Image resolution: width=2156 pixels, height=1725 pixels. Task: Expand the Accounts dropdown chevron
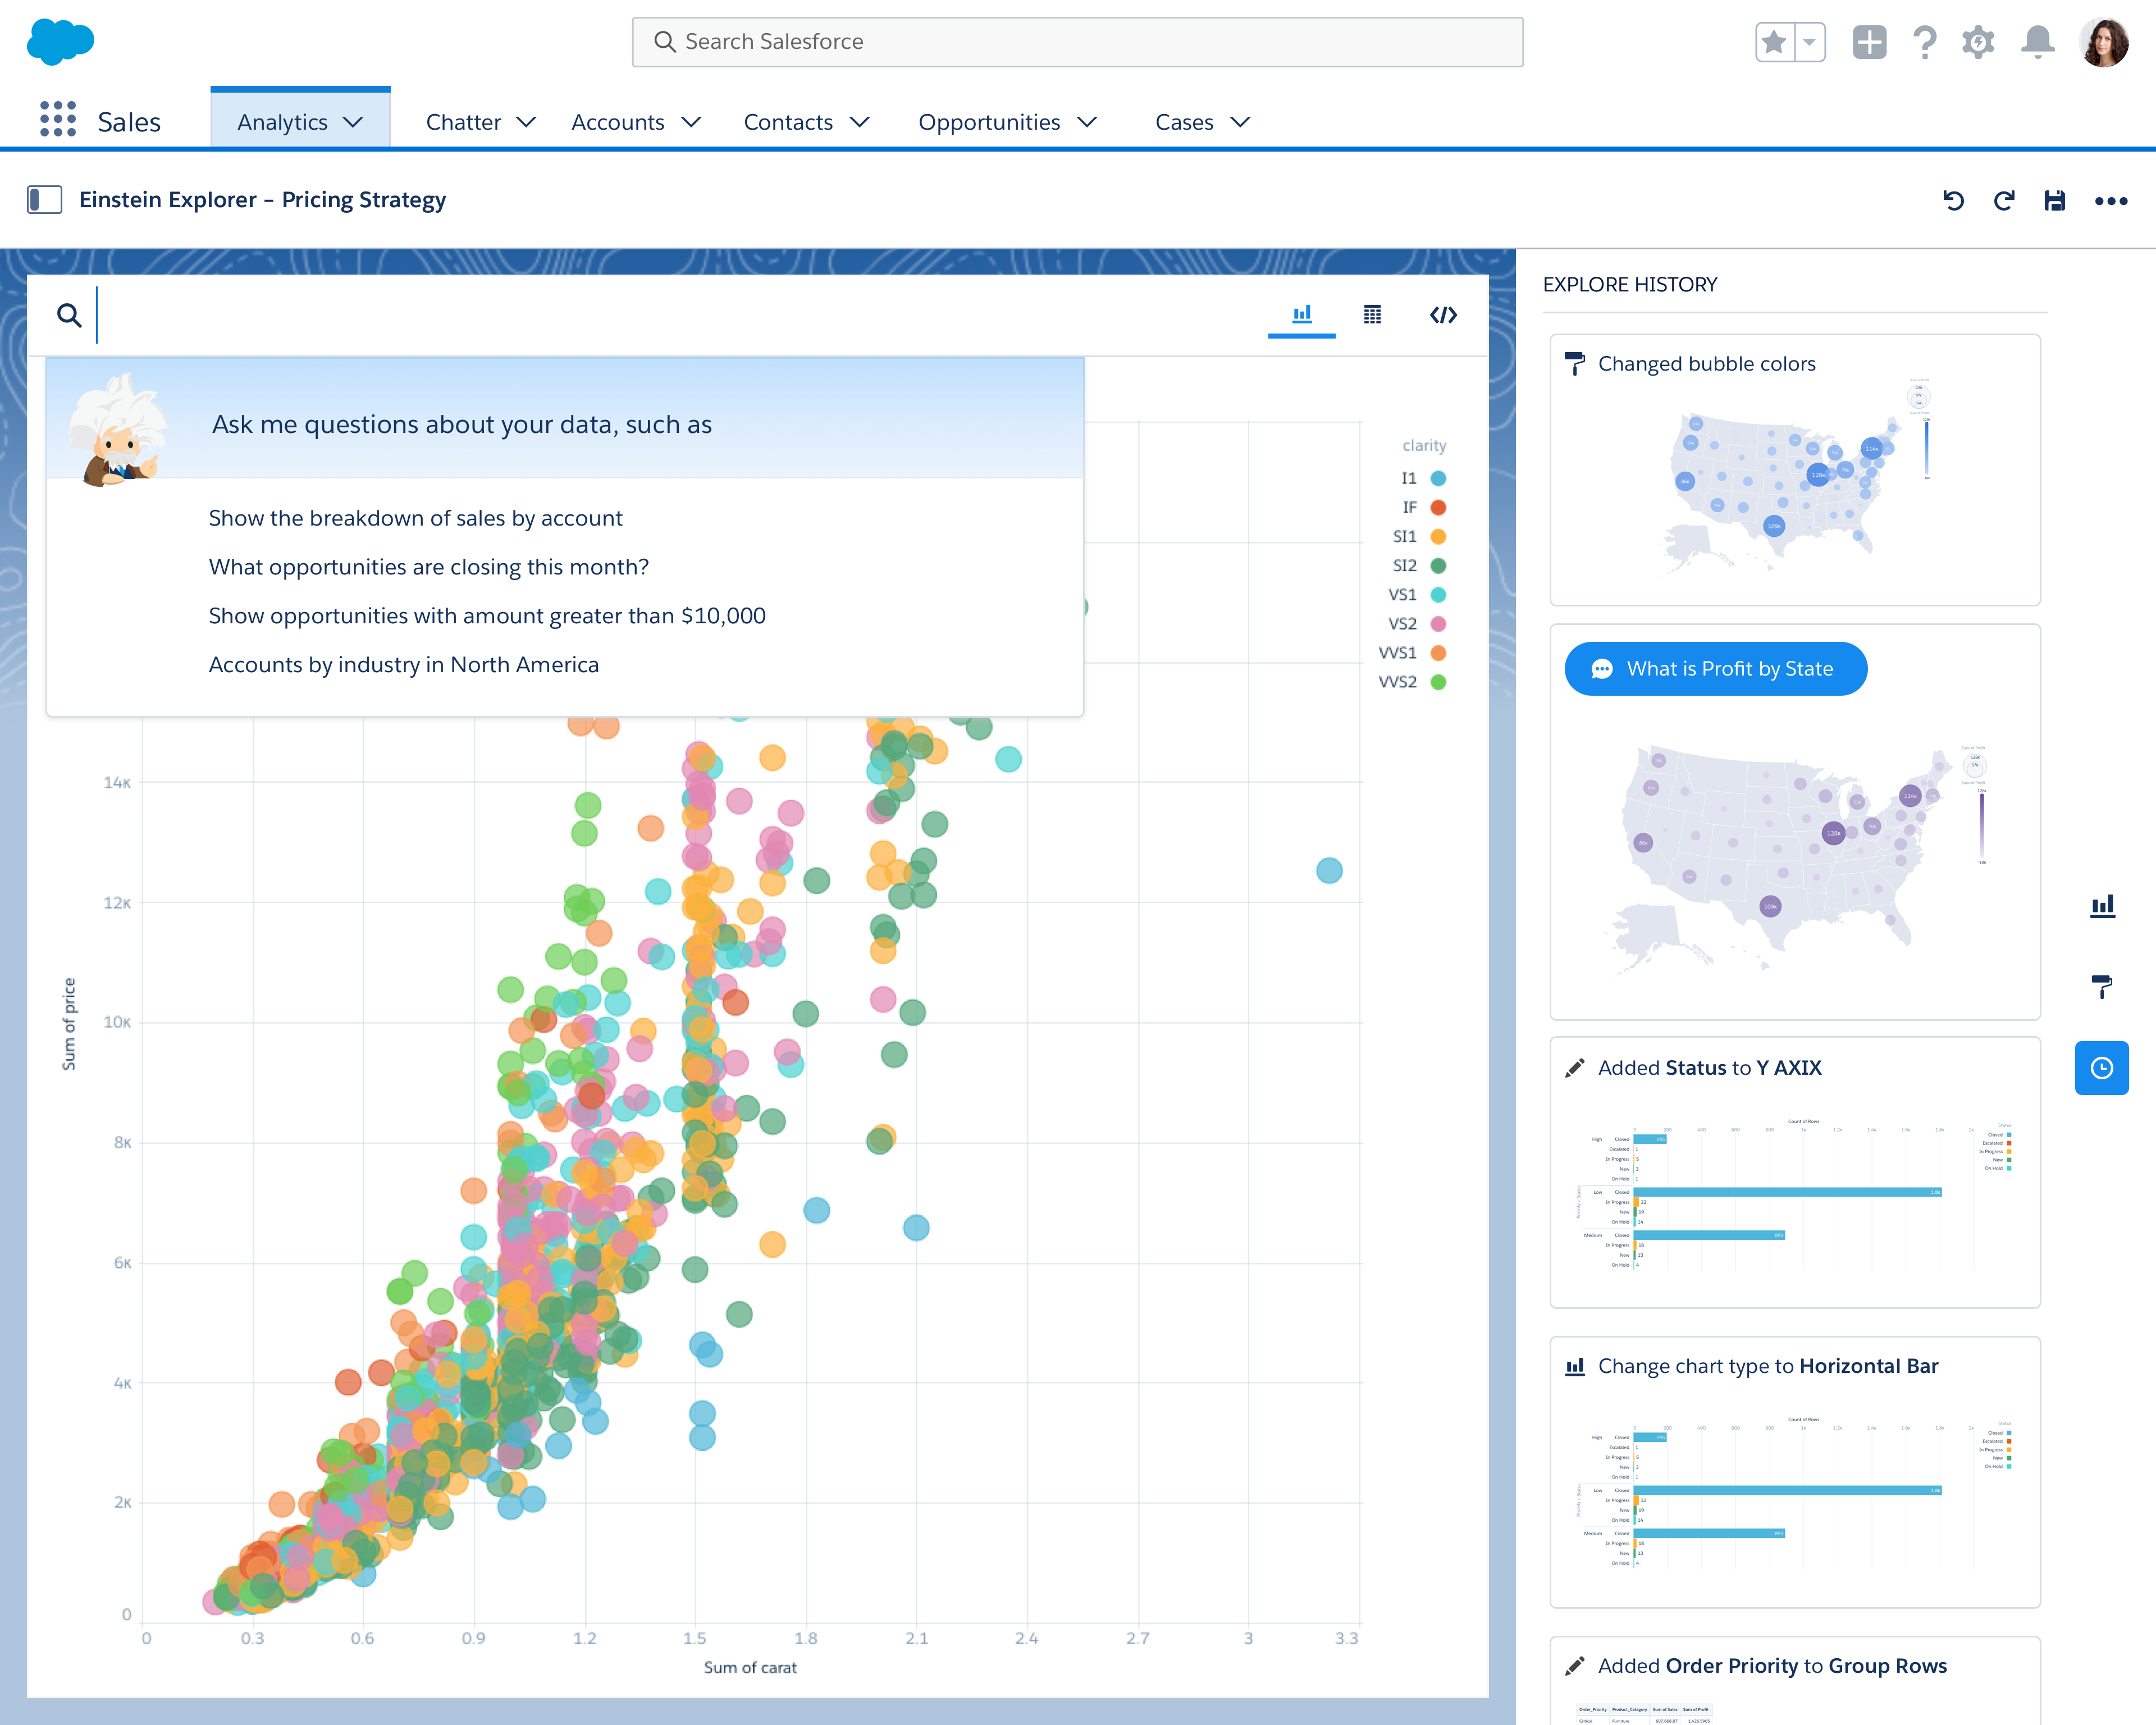(x=691, y=122)
